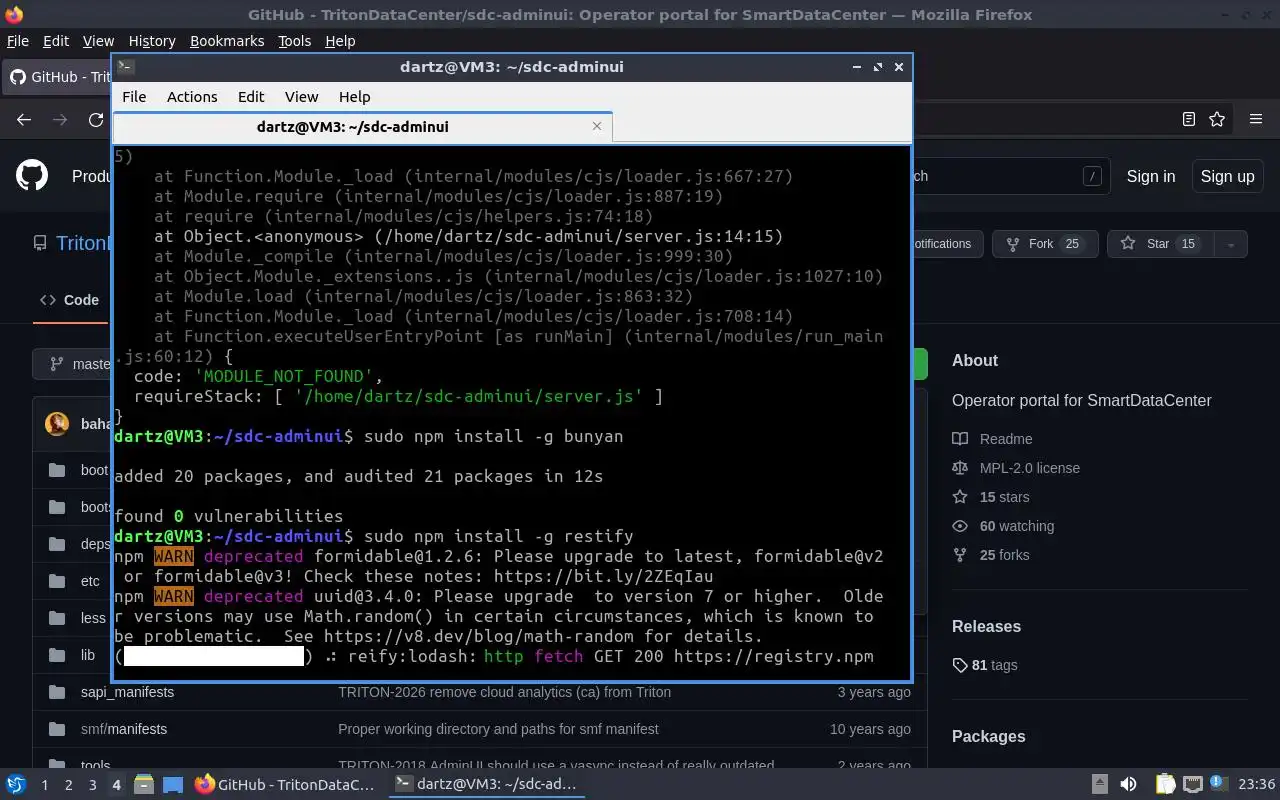Open the less folder row
The image size is (1280, 800).
[x=93, y=618]
